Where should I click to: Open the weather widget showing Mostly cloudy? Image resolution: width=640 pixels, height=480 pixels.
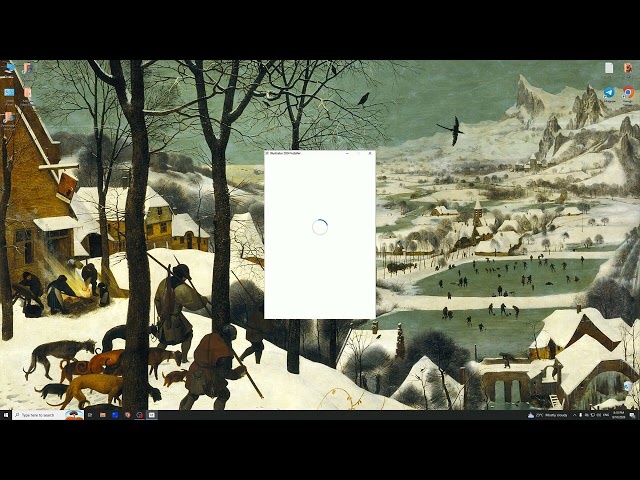[547, 415]
